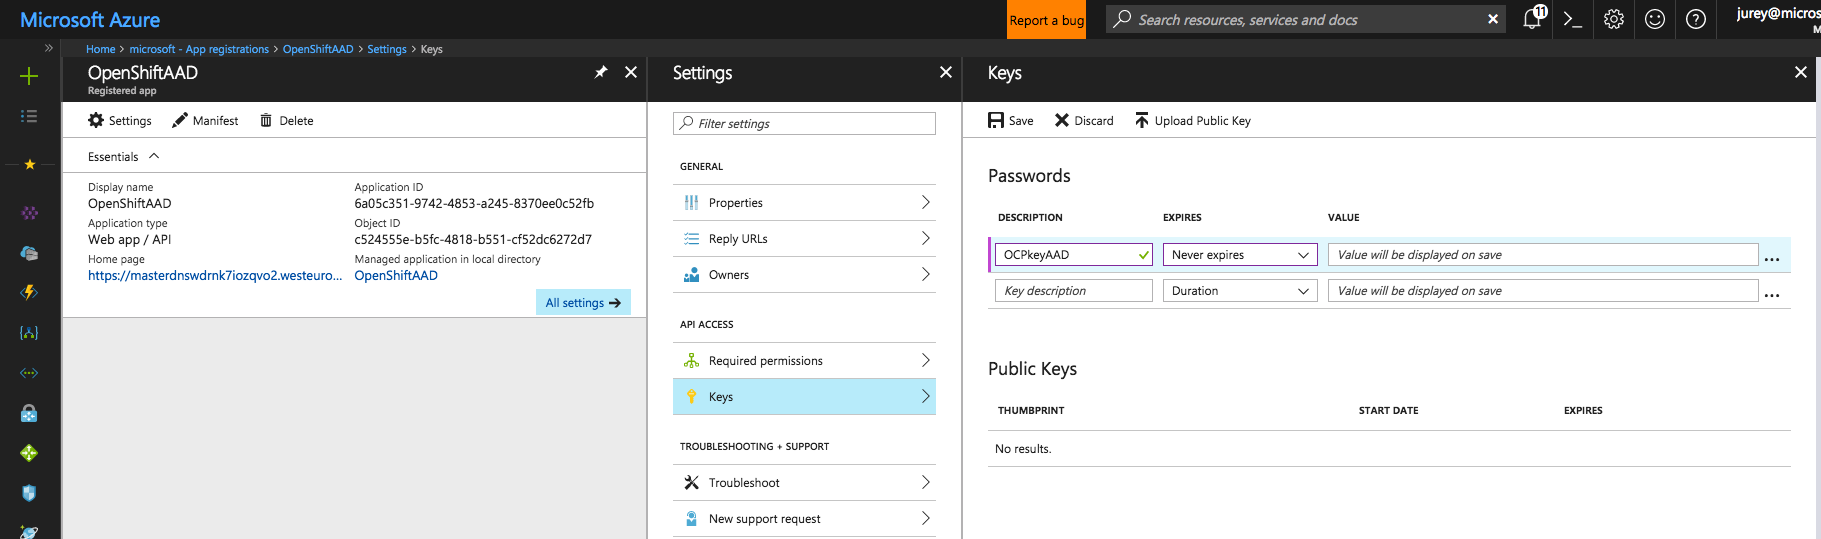Collapse the Essentials section
This screenshot has width=1821, height=539.
coord(154,156)
